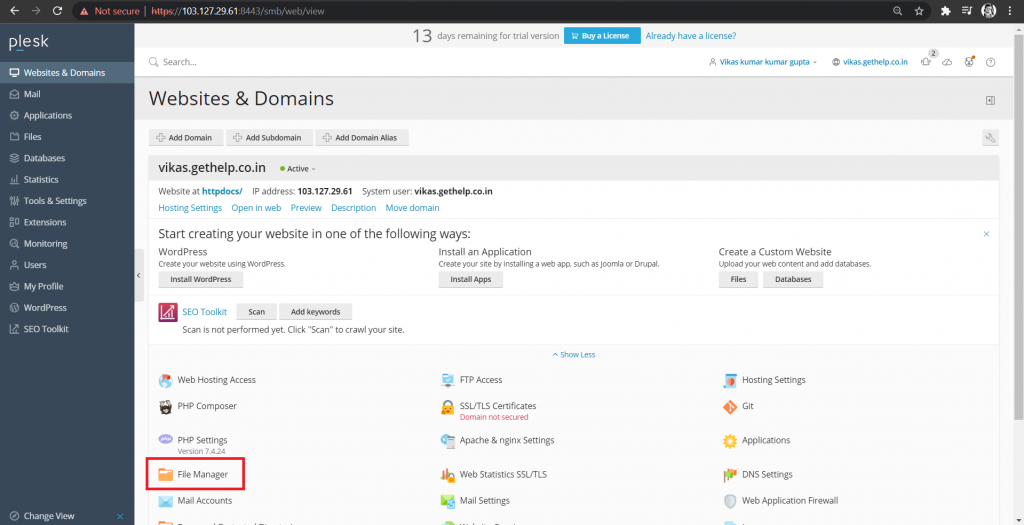Open the Hosting Settings link under the domain
This screenshot has height=525, width=1024.
(190, 208)
